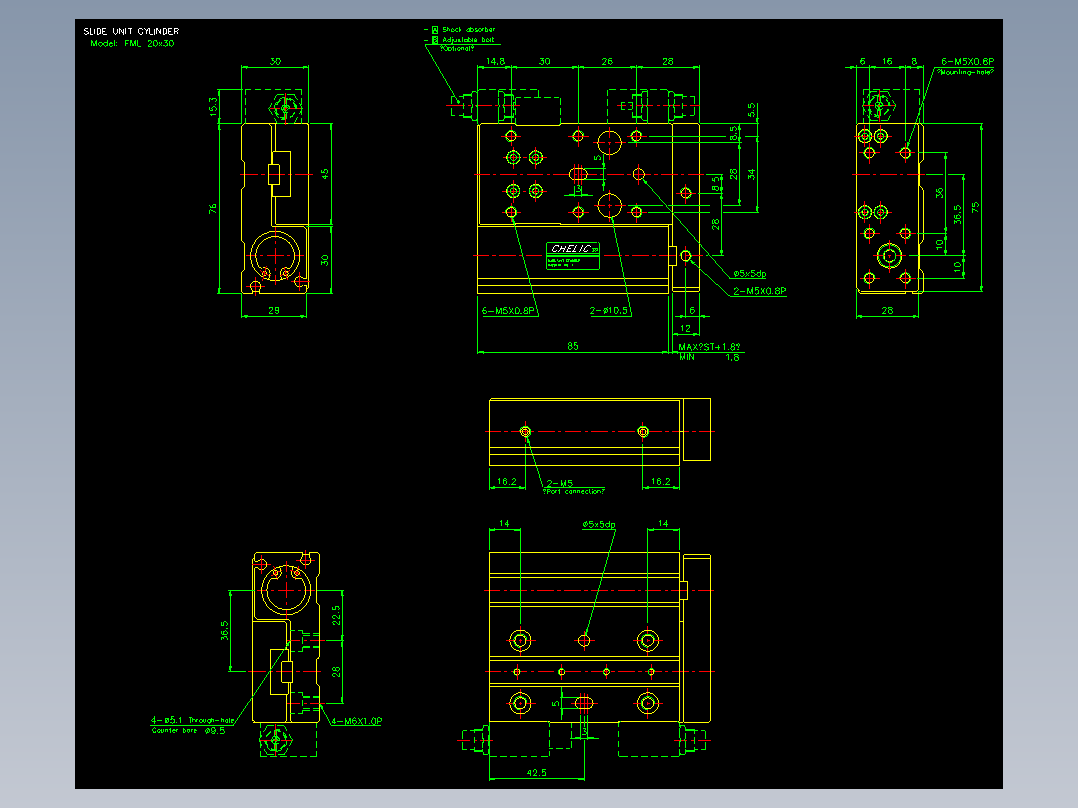Screen dimensions: 1078x808
Task: Select the 6-M5X0.8P Mounting-hole callout
Action: [967, 66]
